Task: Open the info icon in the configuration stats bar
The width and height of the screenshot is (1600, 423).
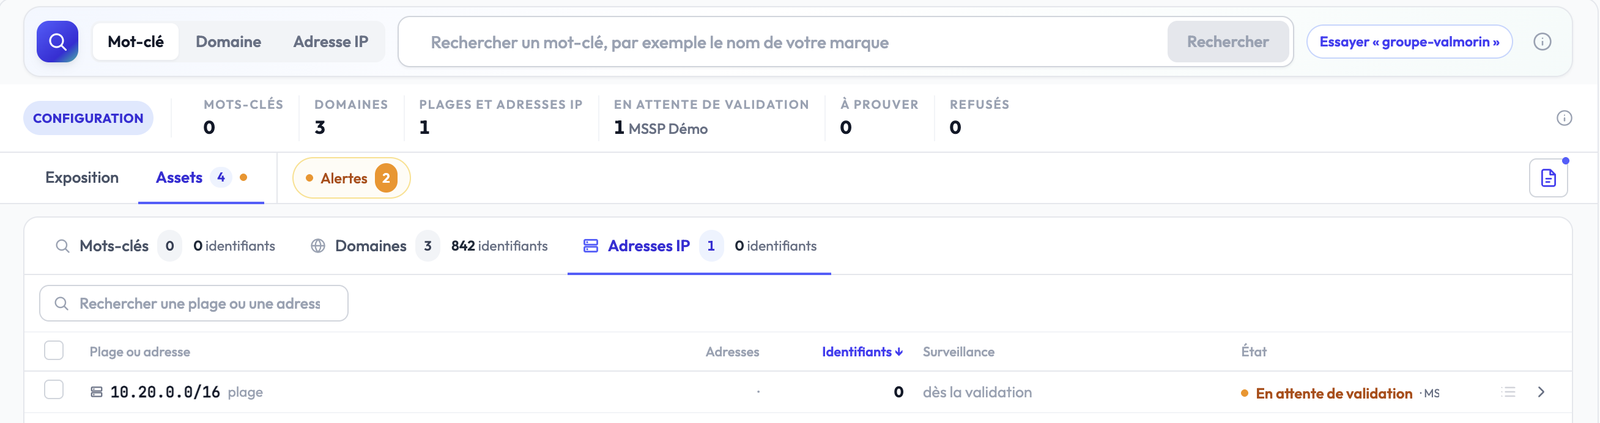Action: (x=1564, y=118)
